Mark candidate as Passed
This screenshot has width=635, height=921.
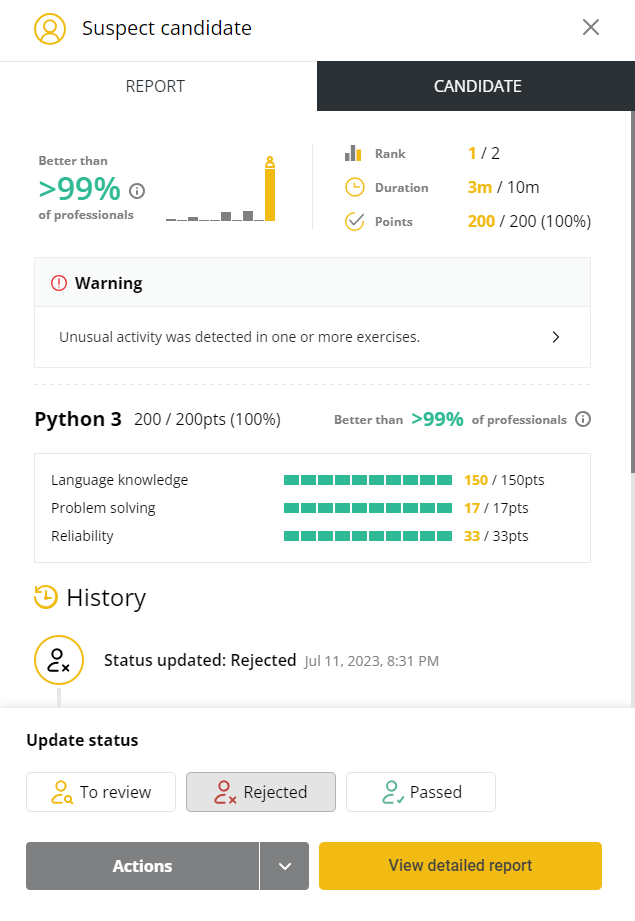(421, 792)
